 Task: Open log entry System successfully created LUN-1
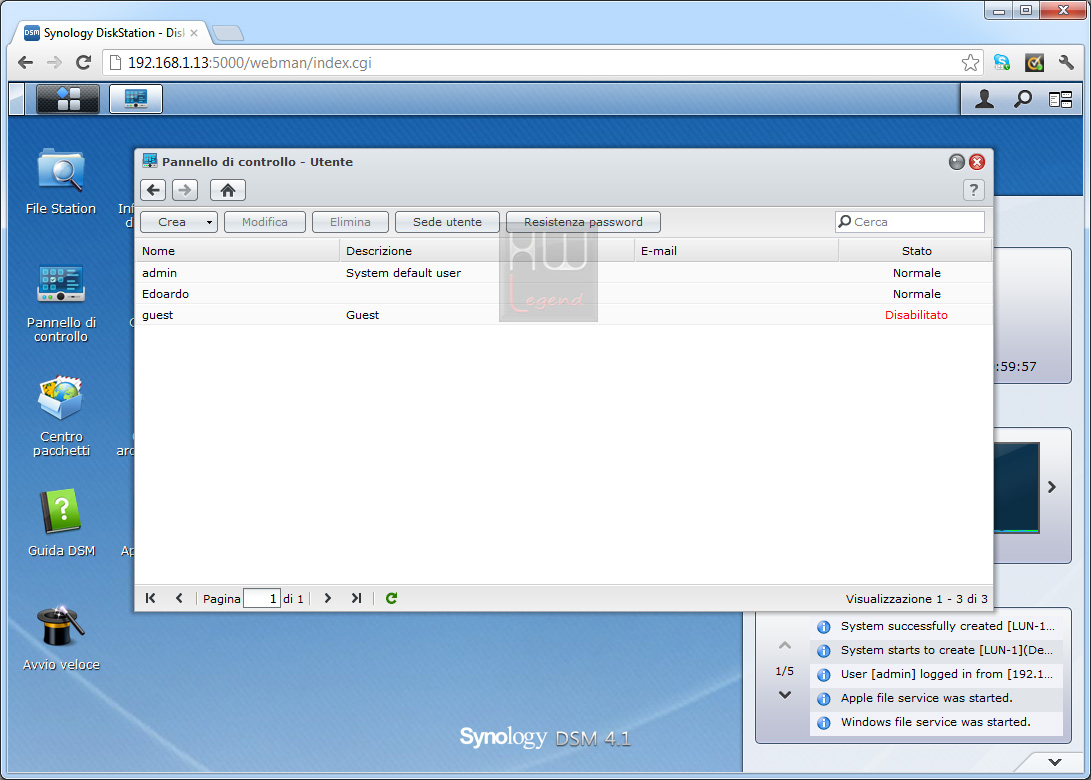point(937,626)
